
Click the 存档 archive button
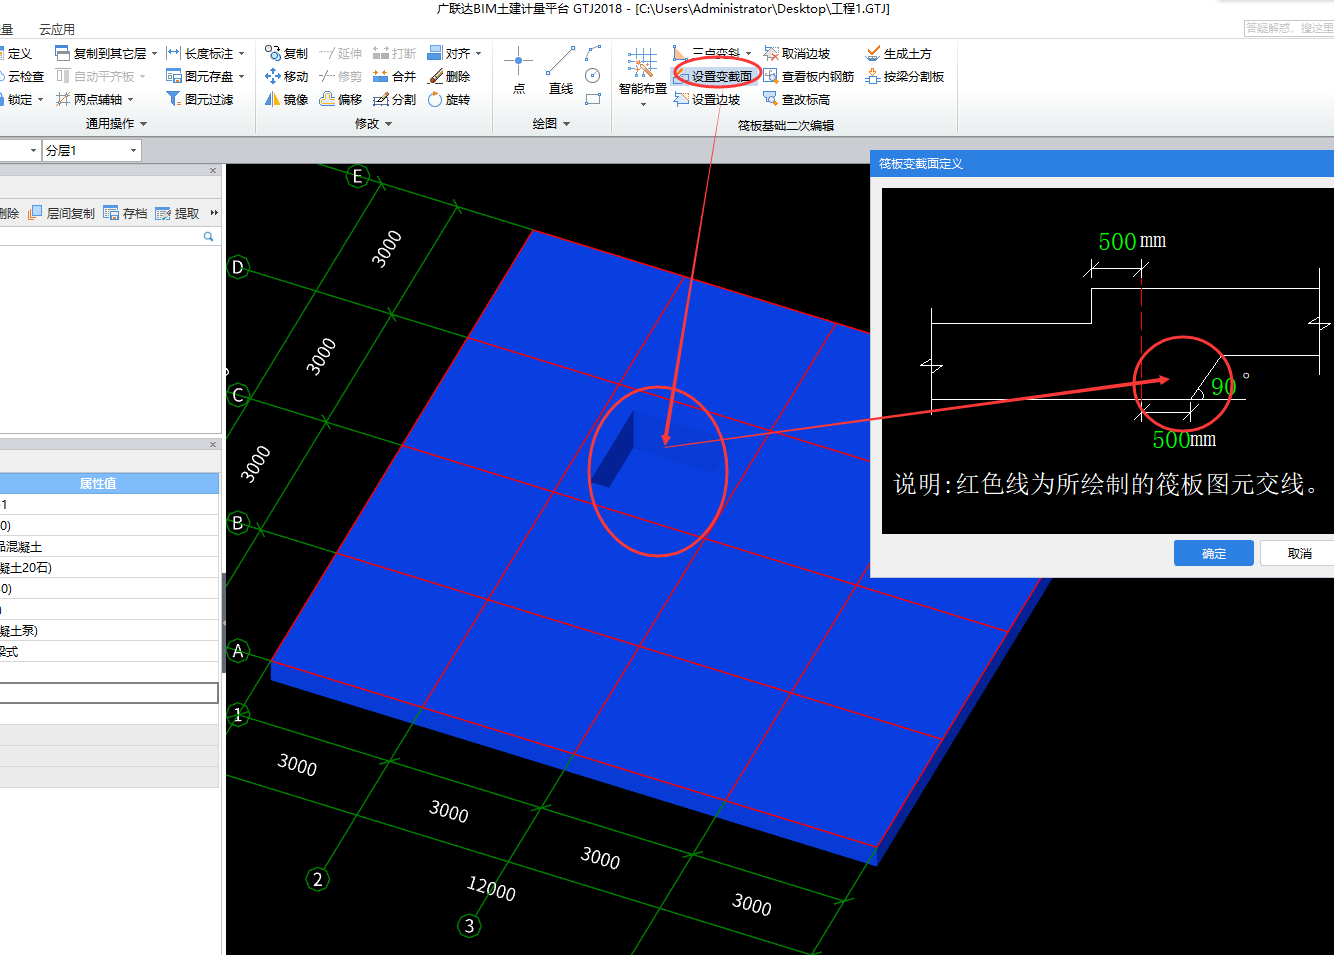pos(126,214)
